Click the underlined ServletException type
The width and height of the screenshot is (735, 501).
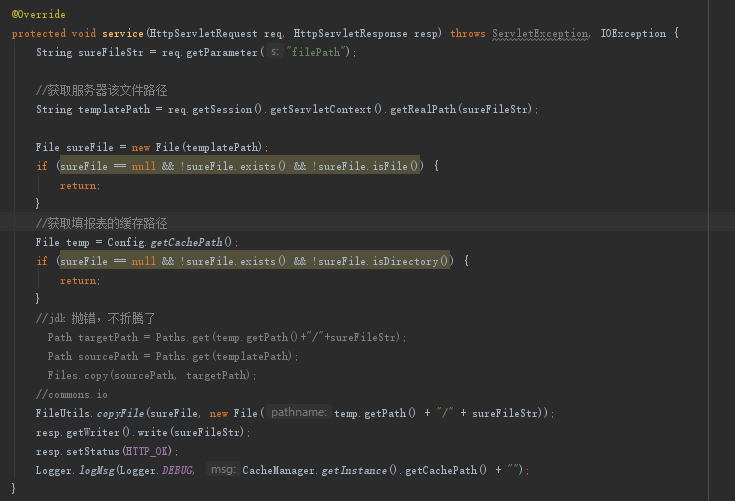[x=540, y=34]
